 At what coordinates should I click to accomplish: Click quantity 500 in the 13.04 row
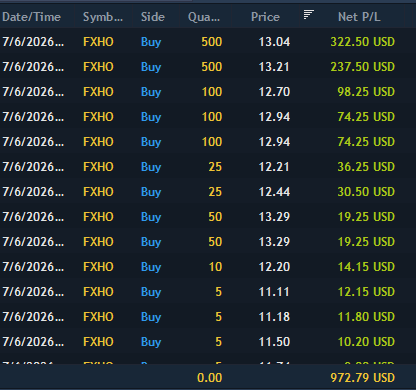pos(212,42)
